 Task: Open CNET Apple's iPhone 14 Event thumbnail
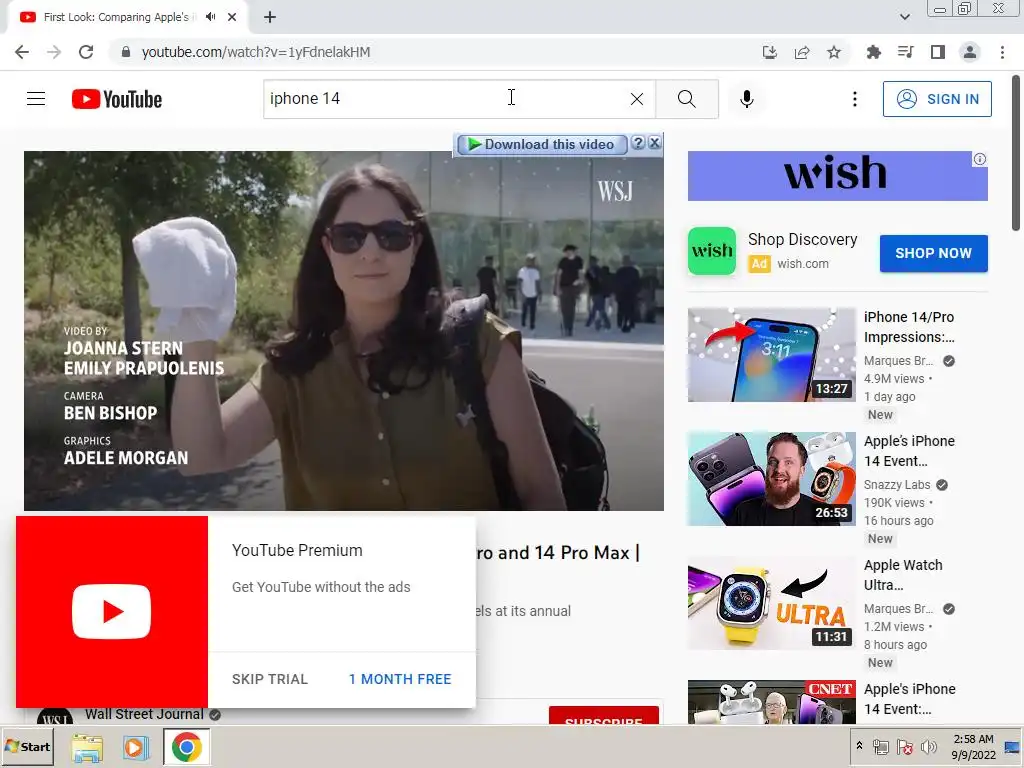tap(771, 701)
